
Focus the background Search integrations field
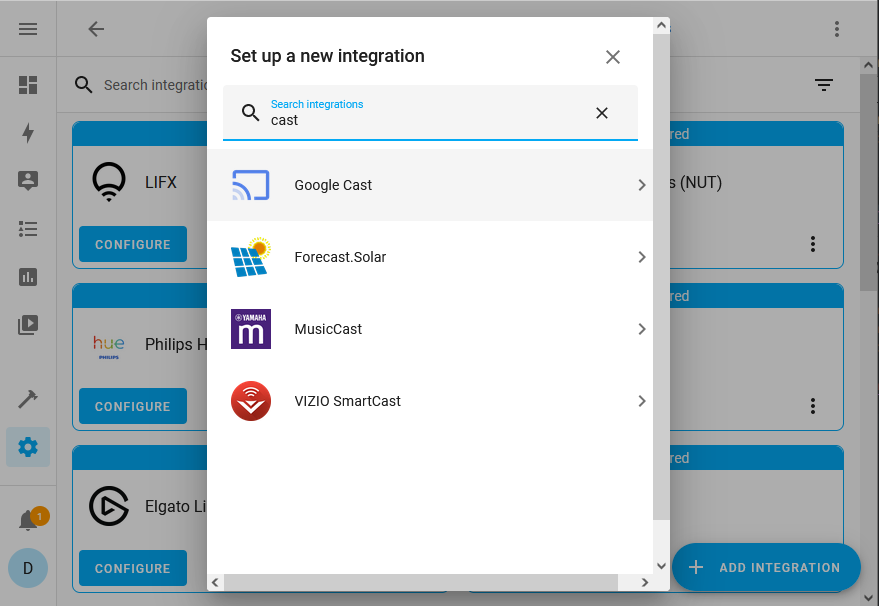[156, 85]
